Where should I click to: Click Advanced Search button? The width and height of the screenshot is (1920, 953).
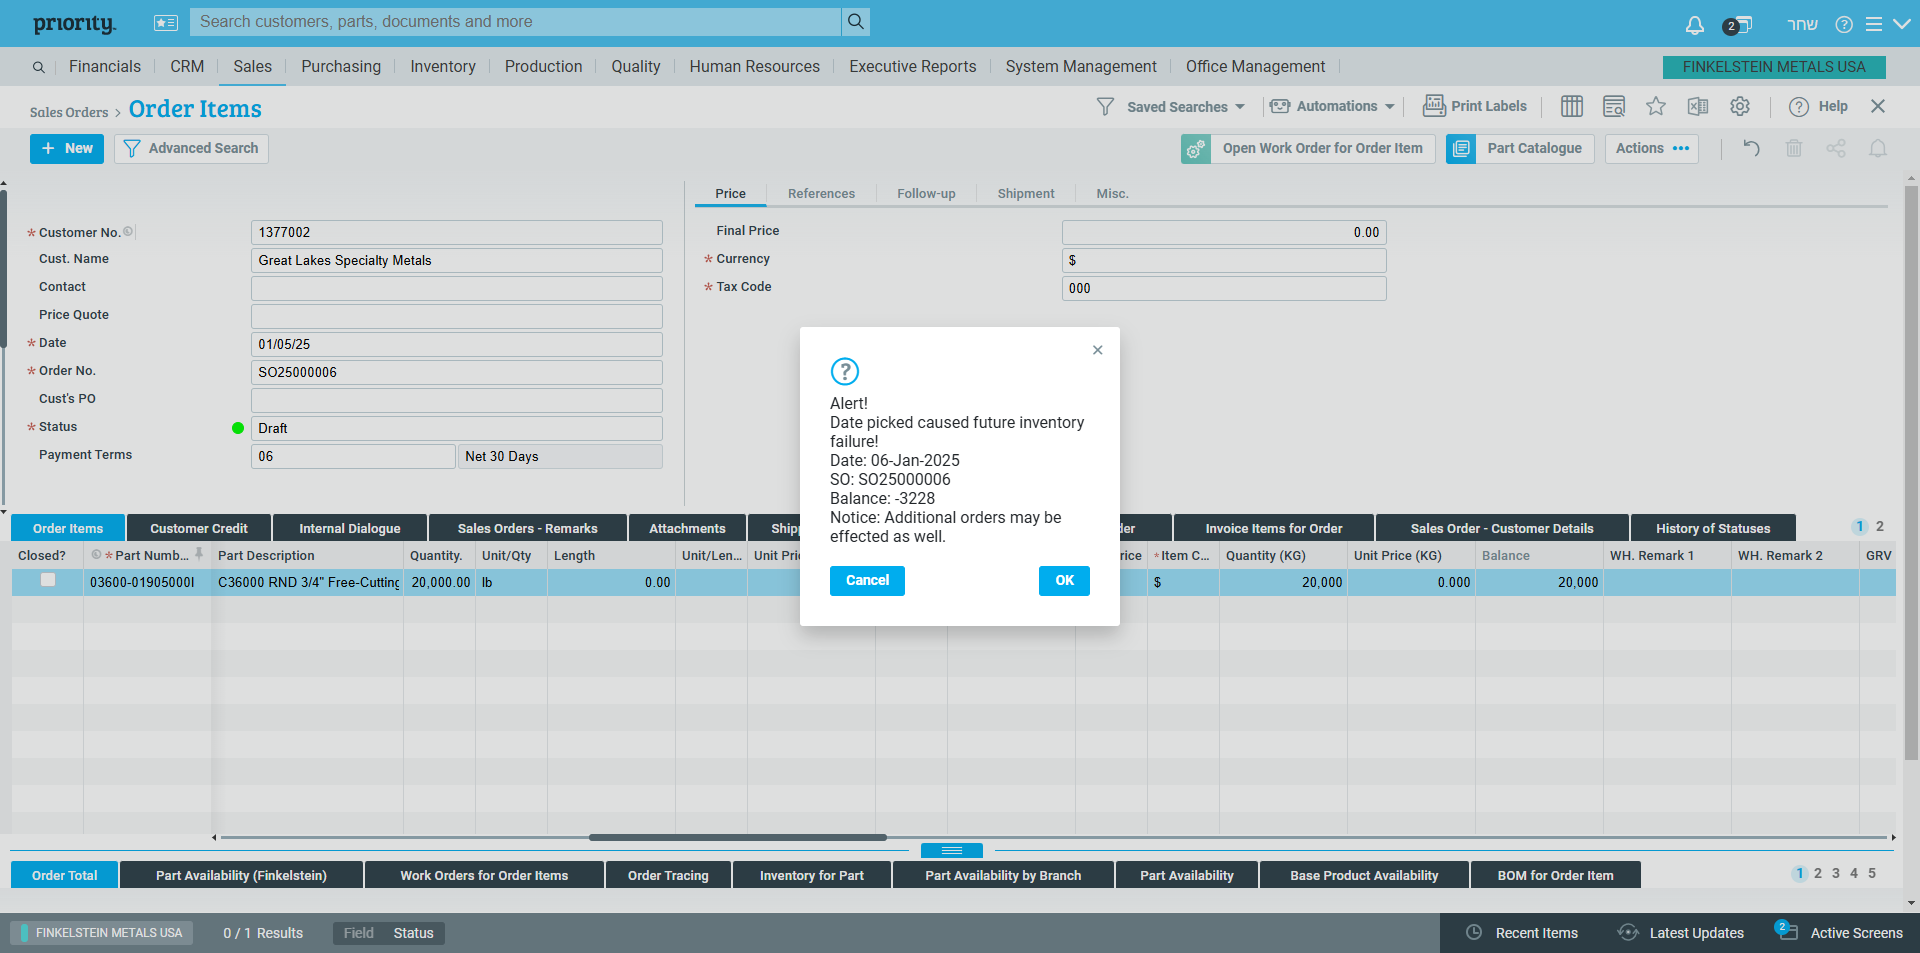[x=191, y=149]
